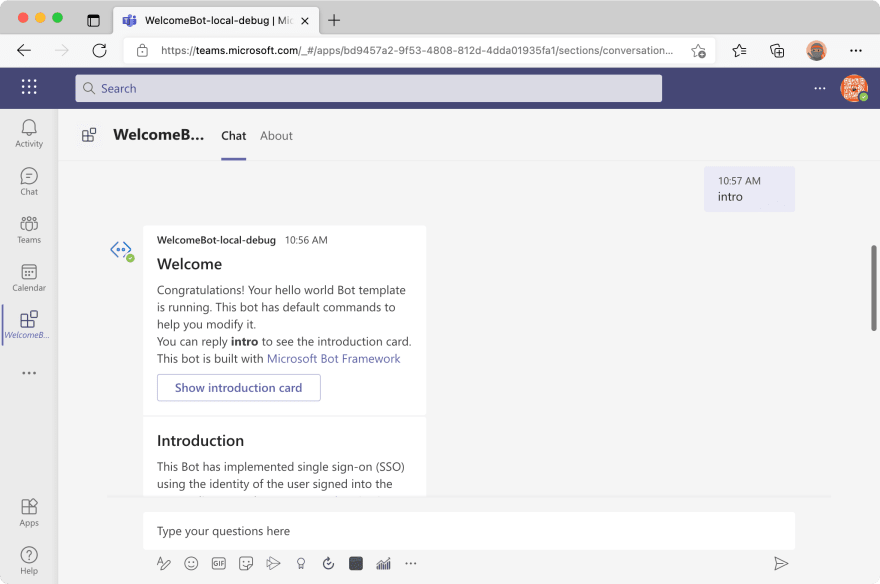Open more apps ellipsis in the sidebar
The height and width of the screenshot is (584, 880).
pyautogui.click(x=29, y=373)
